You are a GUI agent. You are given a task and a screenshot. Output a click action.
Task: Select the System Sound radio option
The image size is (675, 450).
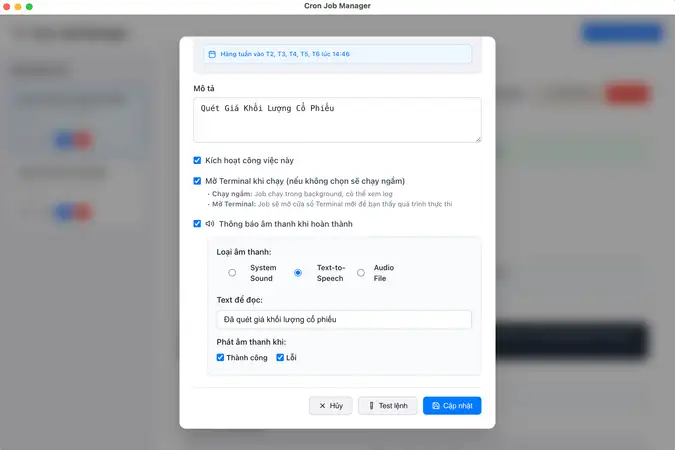pos(232,273)
